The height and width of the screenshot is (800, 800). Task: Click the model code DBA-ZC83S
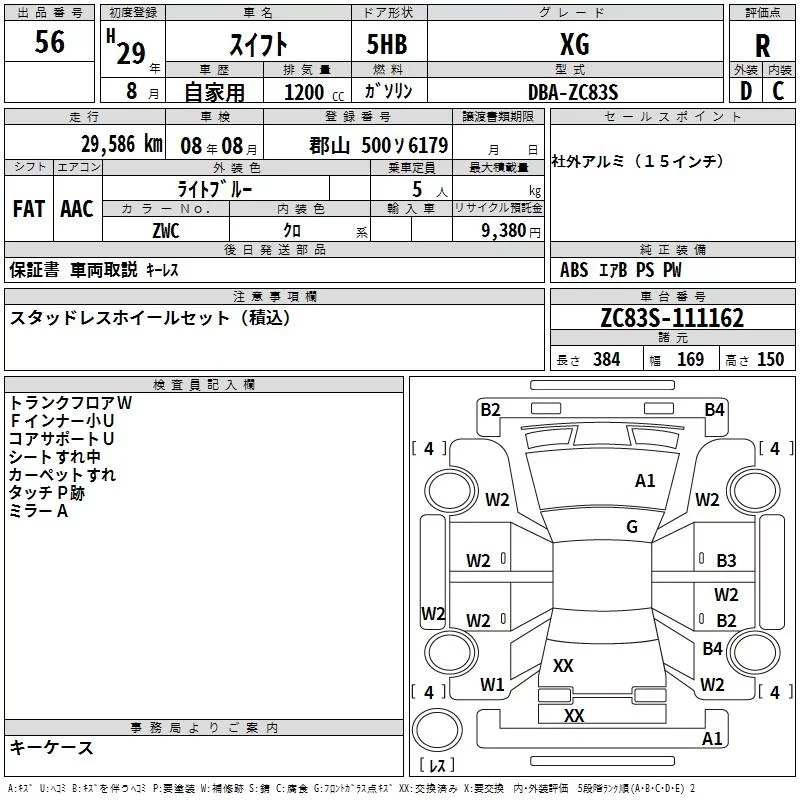pos(573,92)
